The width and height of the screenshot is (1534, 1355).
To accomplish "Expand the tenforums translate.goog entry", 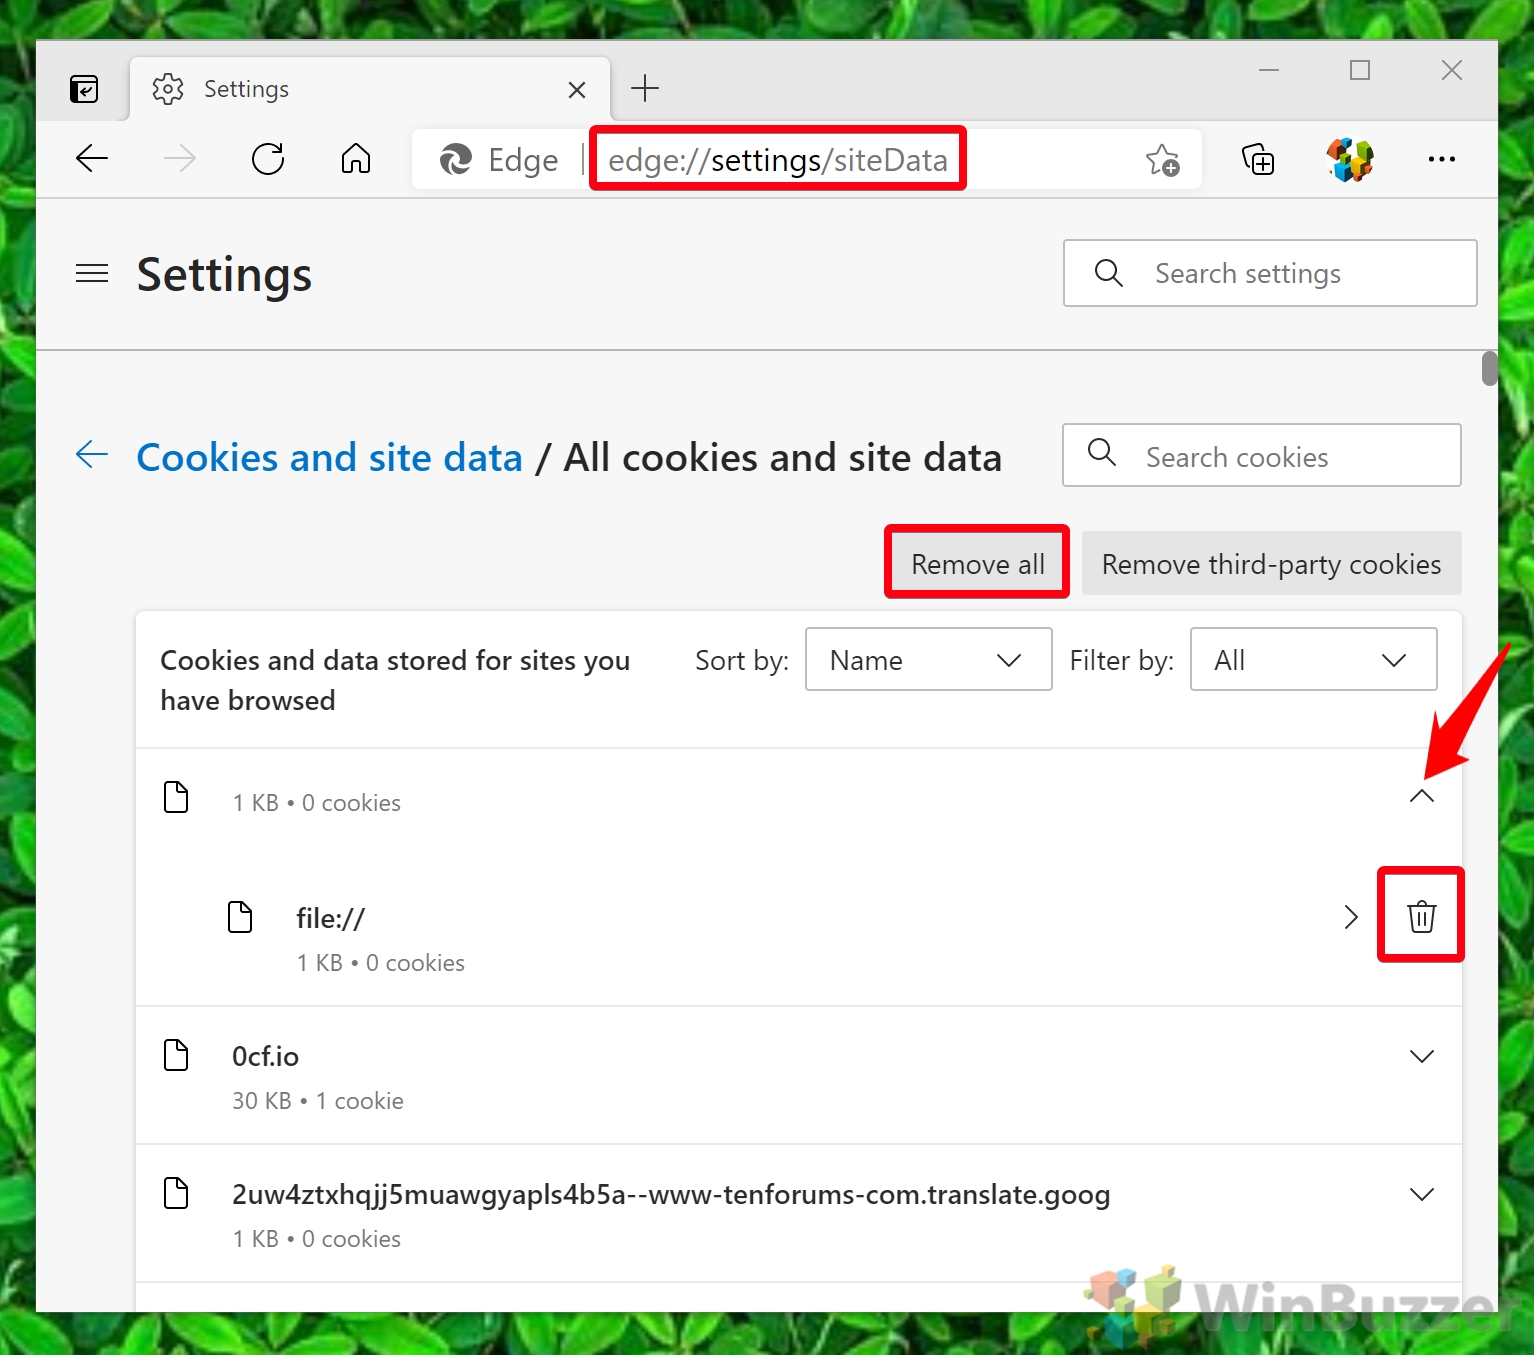I will [1421, 1194].
